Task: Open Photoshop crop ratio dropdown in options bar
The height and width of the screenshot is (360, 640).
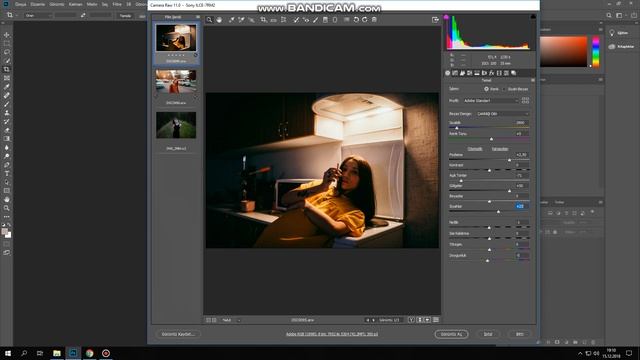Action: [x=38, y=16]
